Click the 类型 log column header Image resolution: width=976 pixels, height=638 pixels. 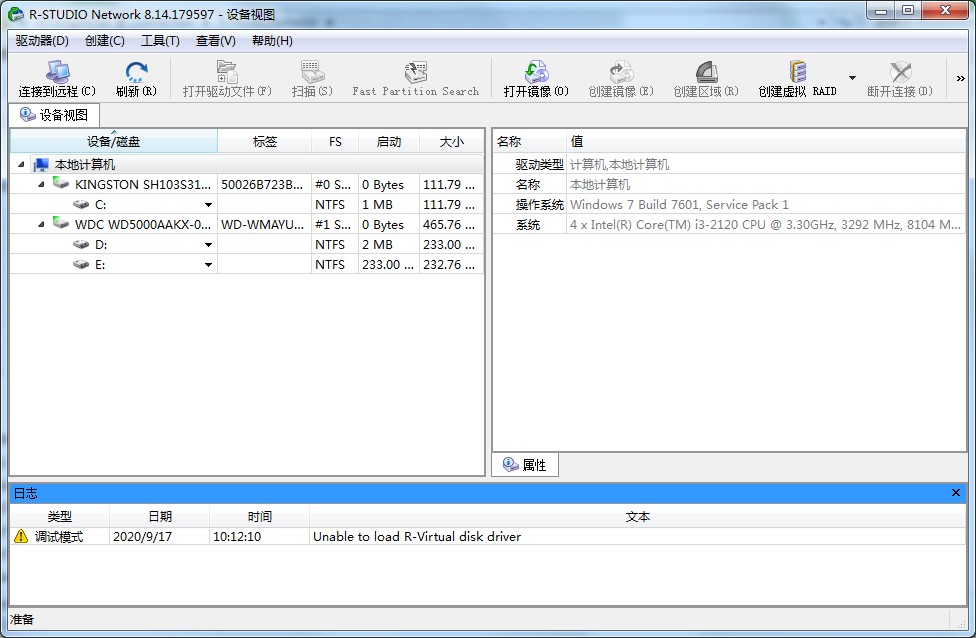[x=60, y=517]
